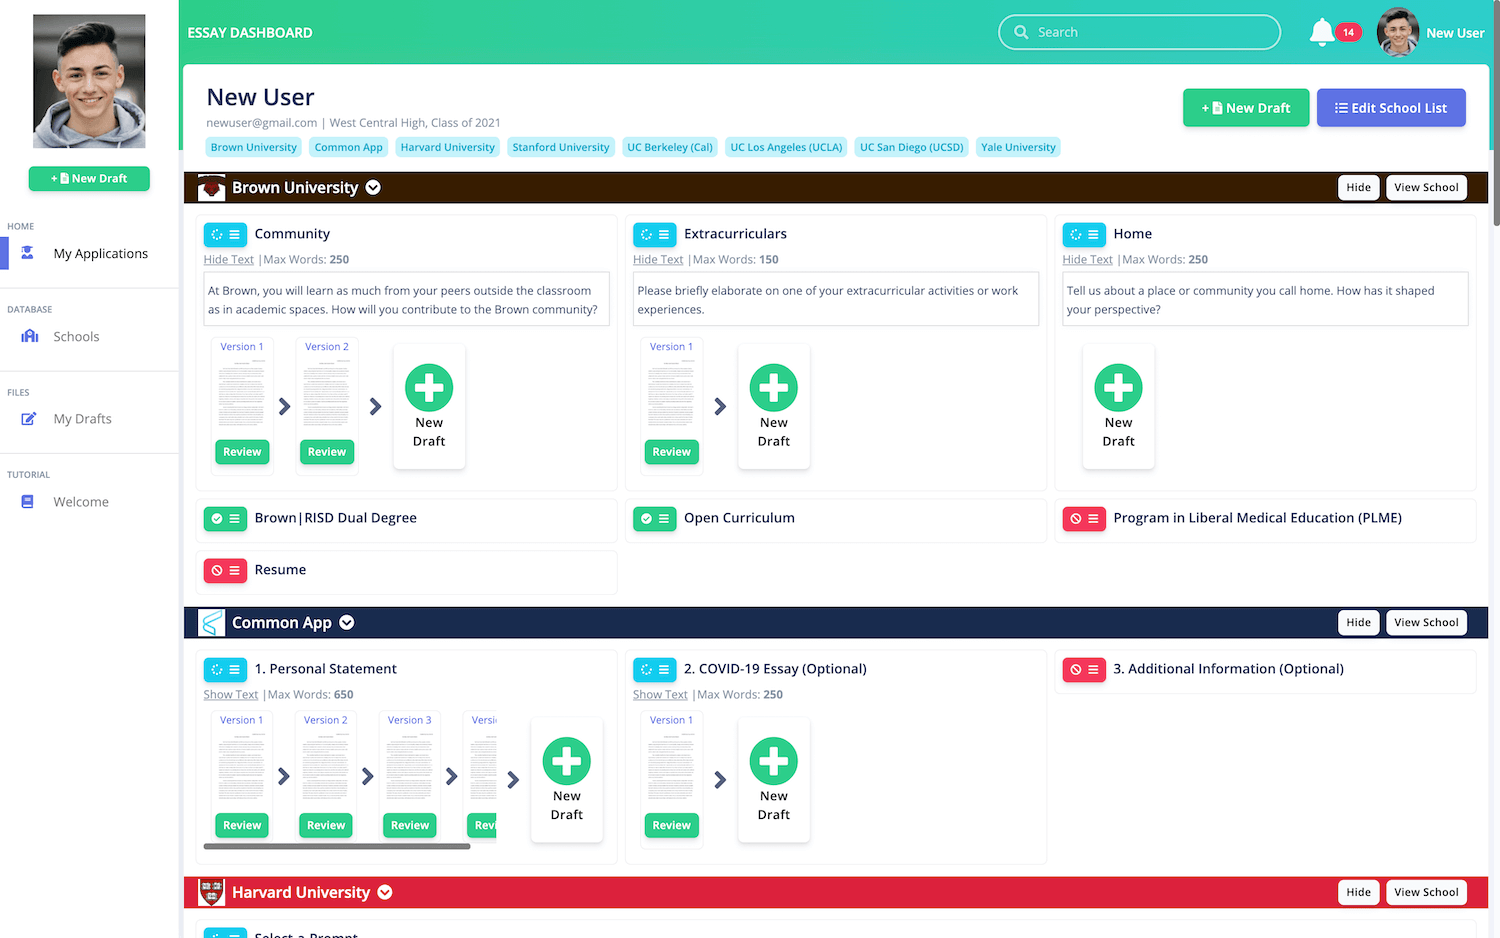Collapse the Common App section chevron

coord(347,623)
